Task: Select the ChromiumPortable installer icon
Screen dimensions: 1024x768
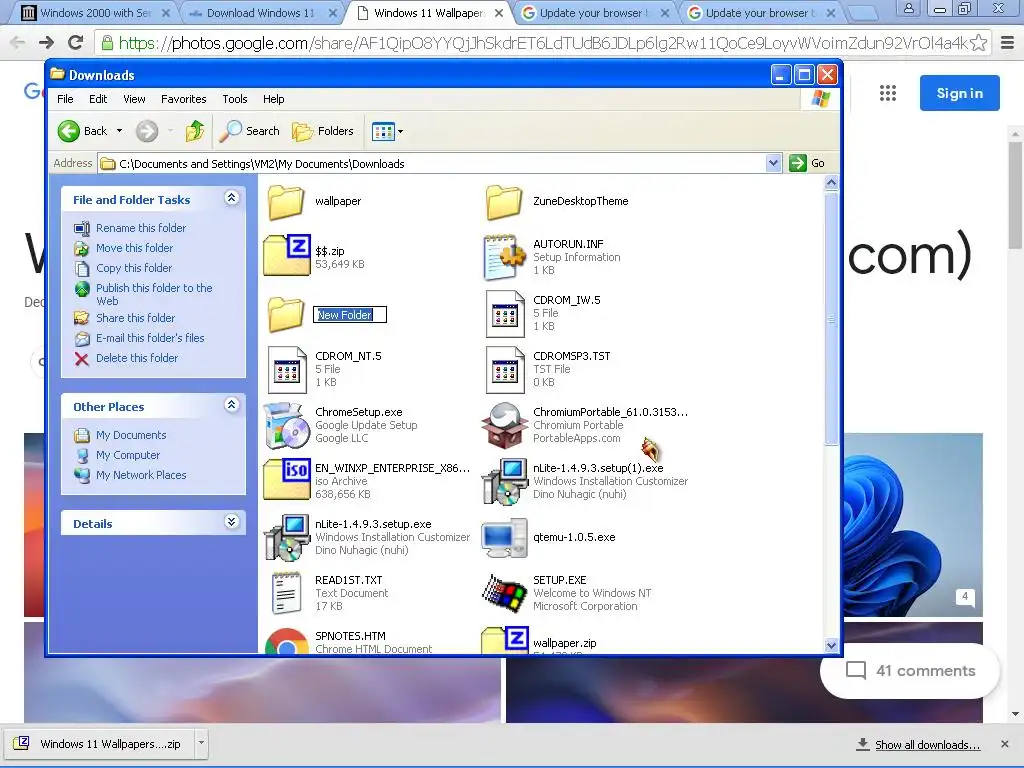Action: coord(504,426)
